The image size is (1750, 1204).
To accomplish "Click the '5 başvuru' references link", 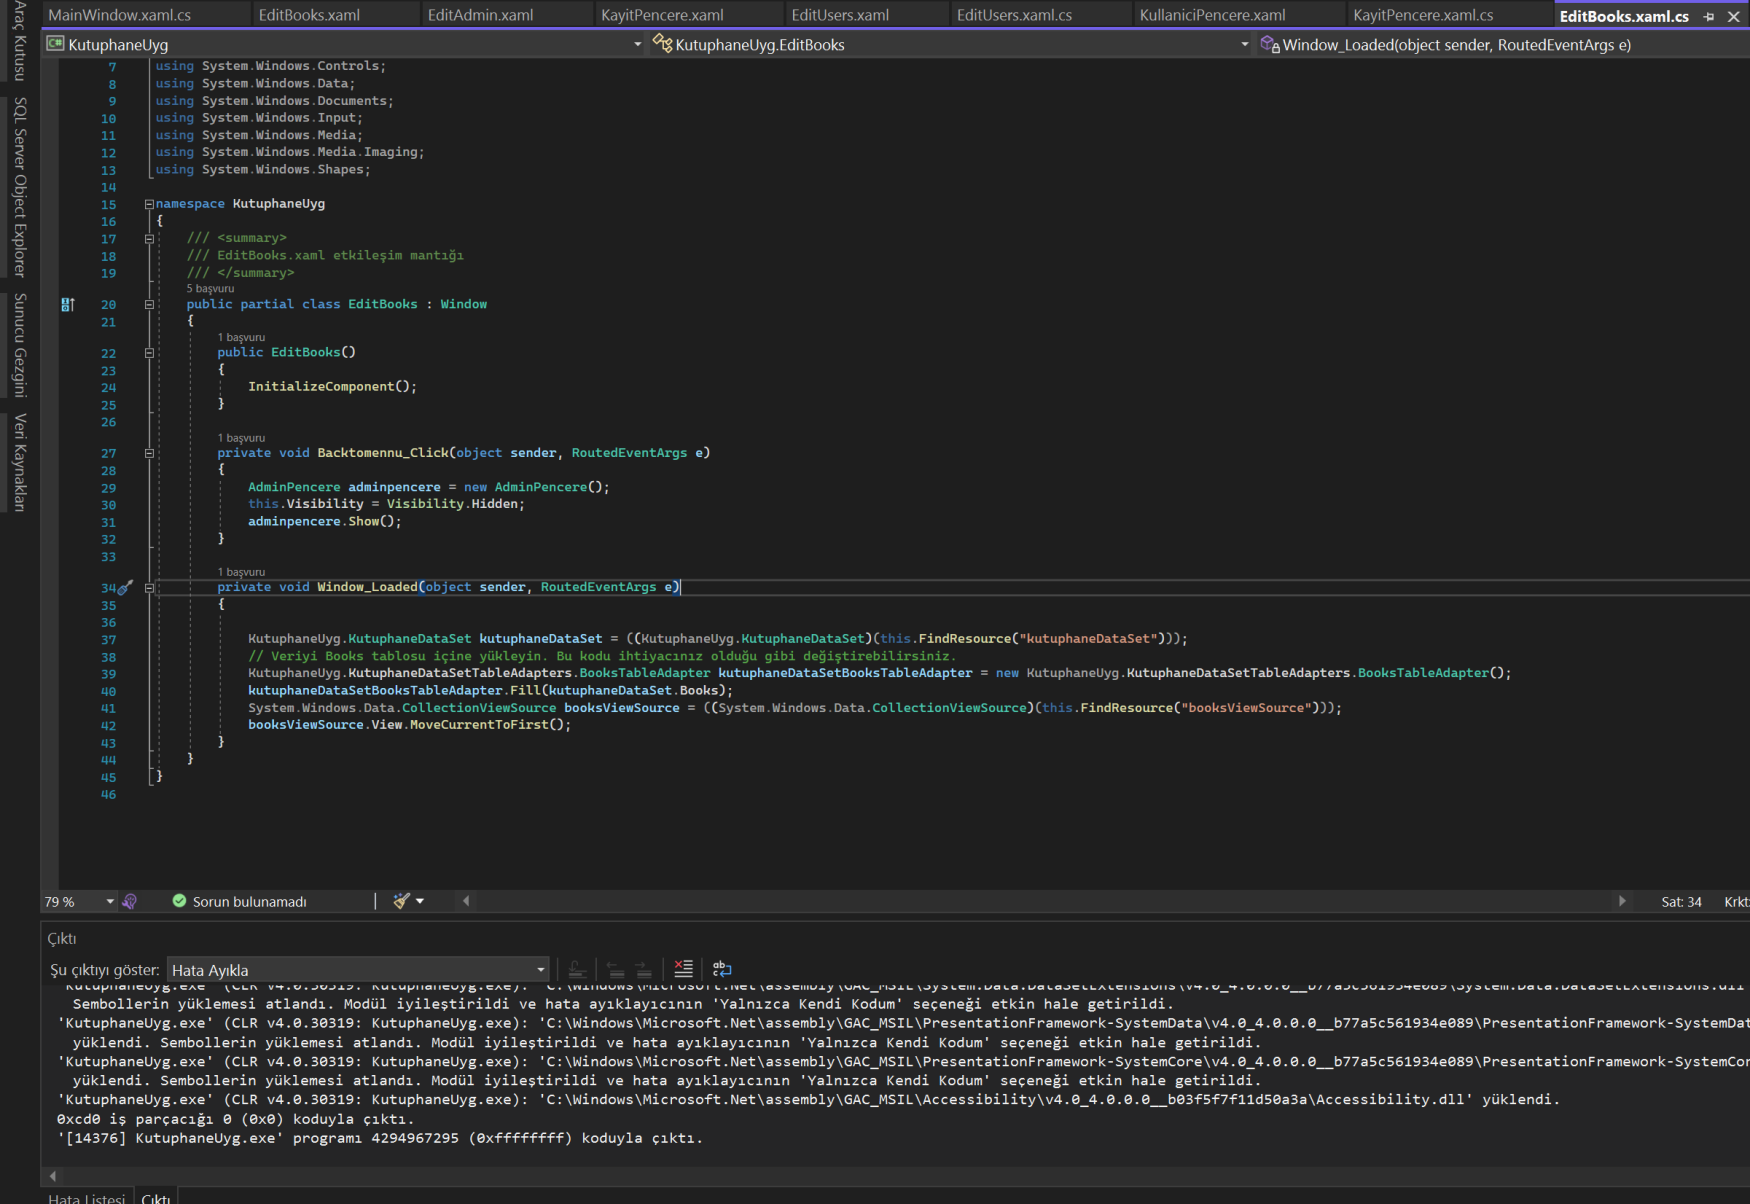I will pyautogui.click(x=210, y=289).
